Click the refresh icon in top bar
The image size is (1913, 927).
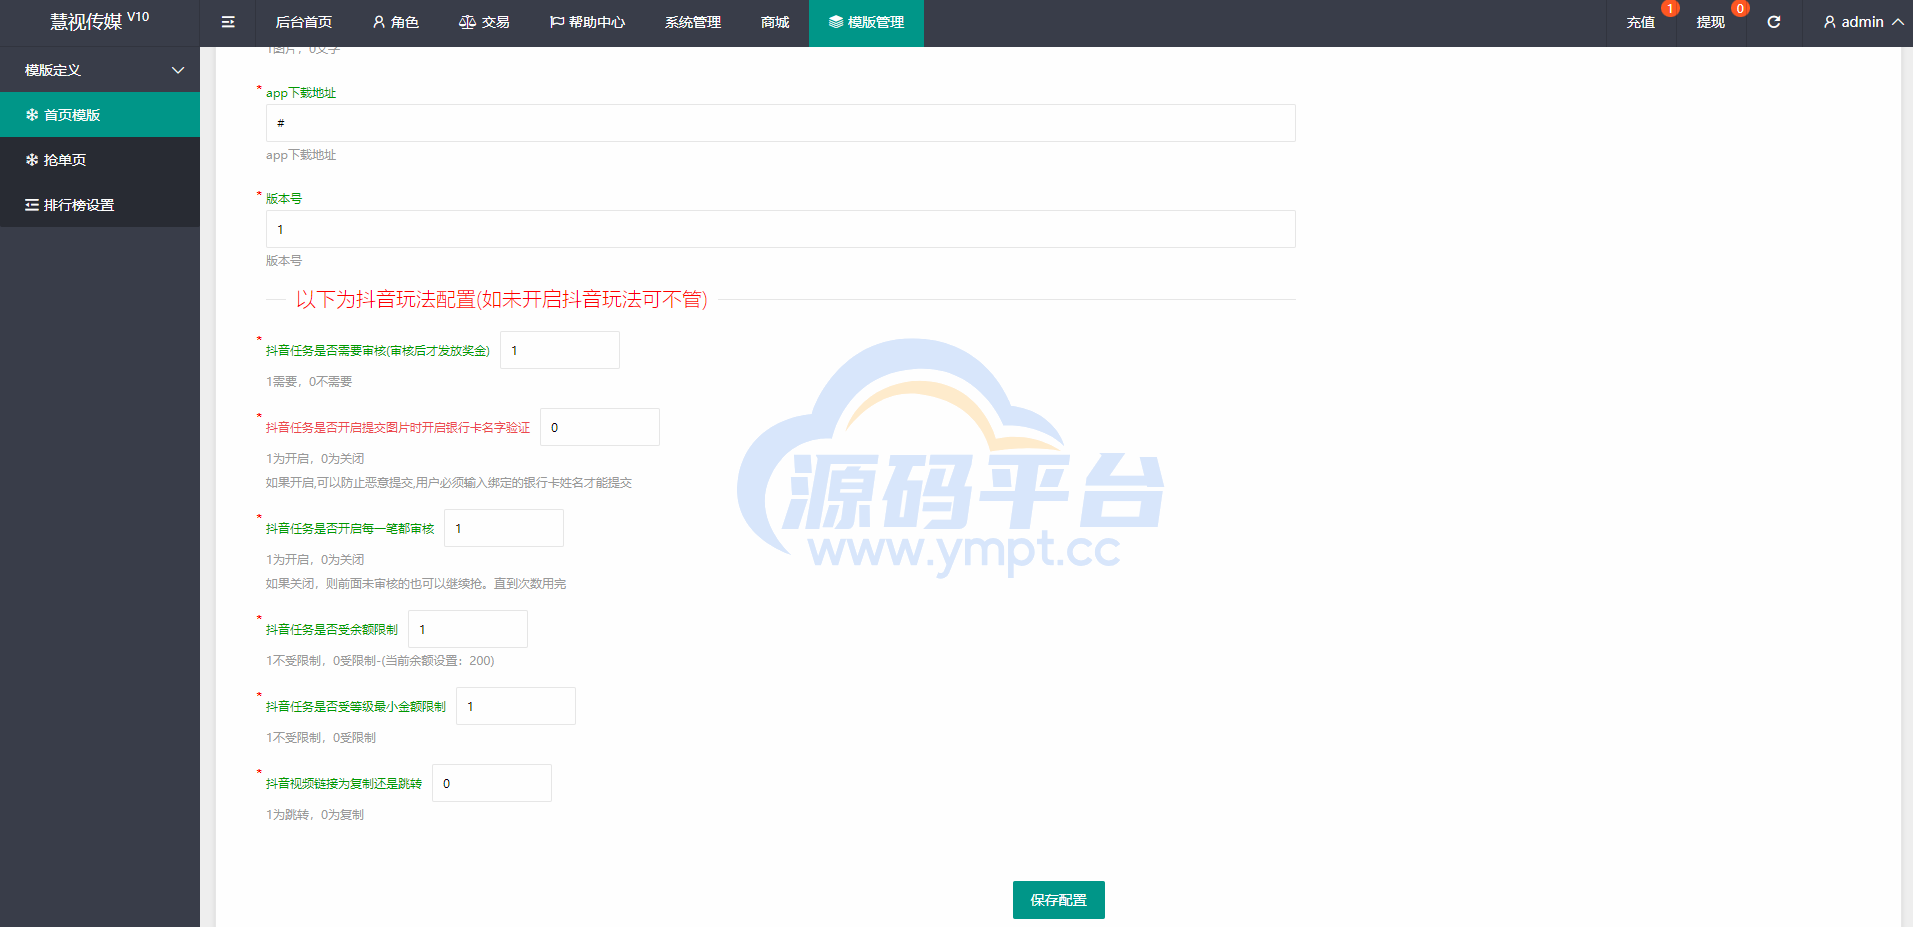(x=1774, y=22)
